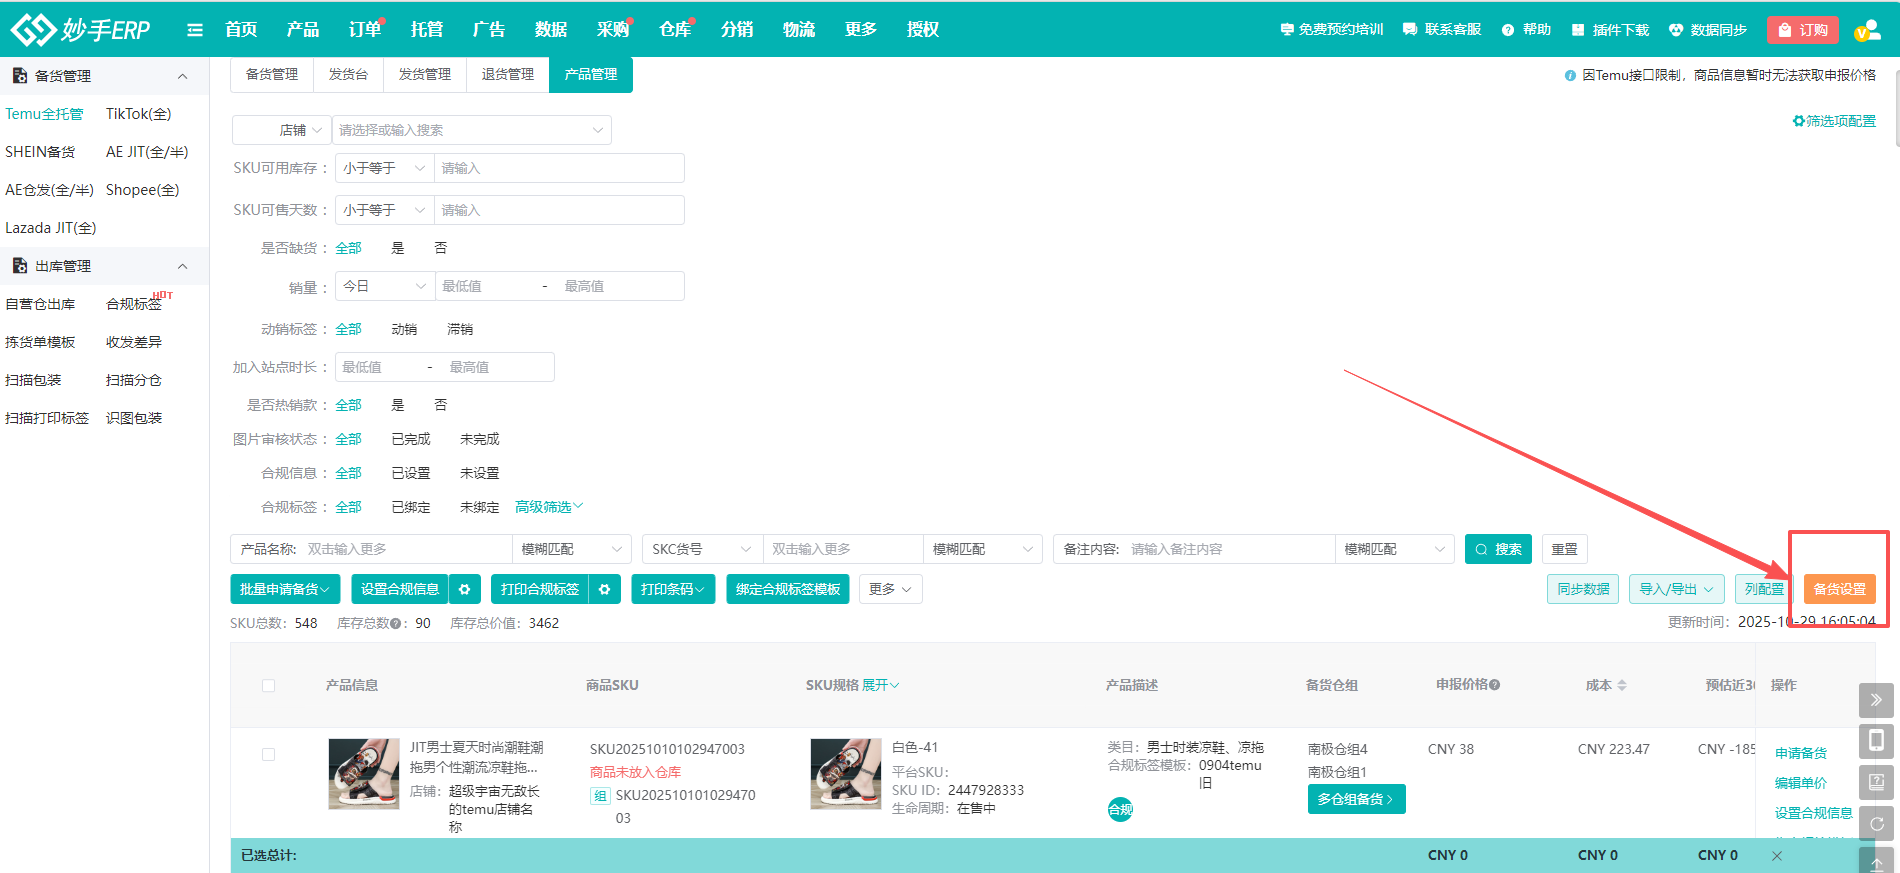This screenshot has width=1900, height=873.
Task: Open the SKC货号 field type dropdown
Action: [x=701, y=549]
